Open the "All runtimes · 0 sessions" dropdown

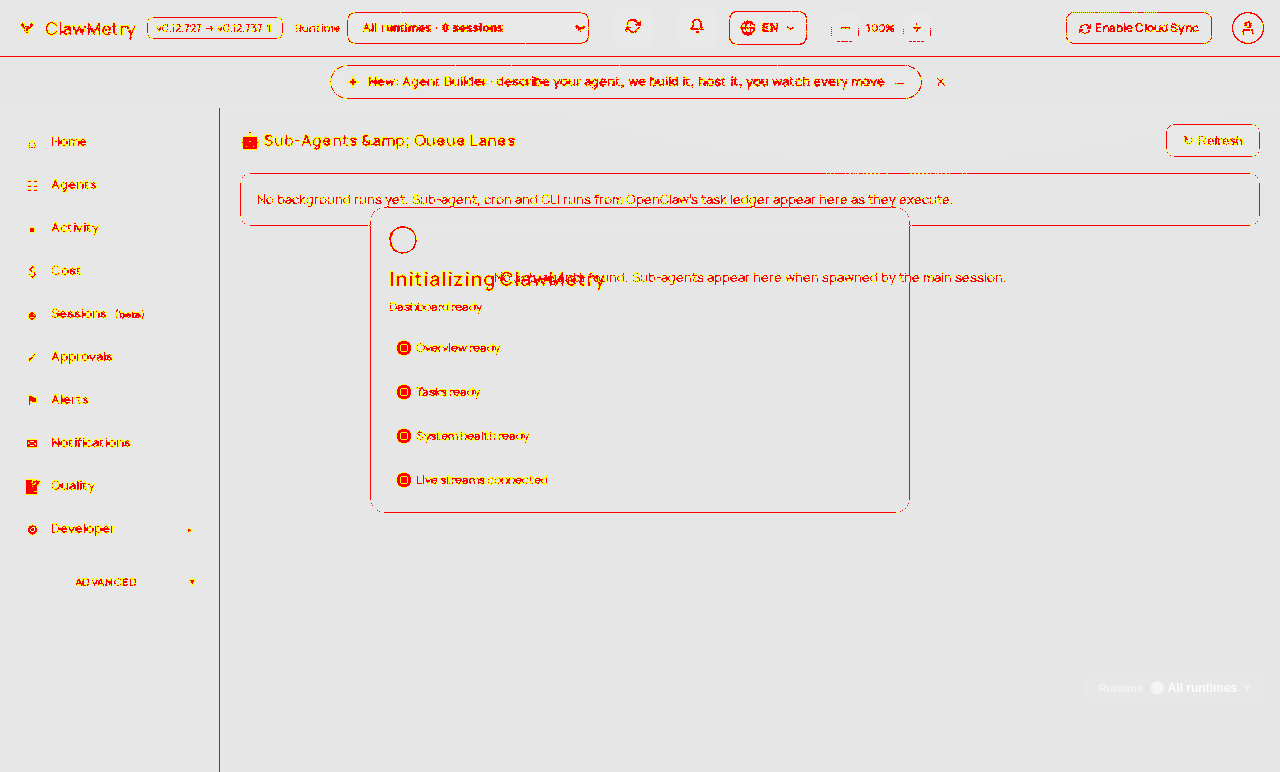468,28
